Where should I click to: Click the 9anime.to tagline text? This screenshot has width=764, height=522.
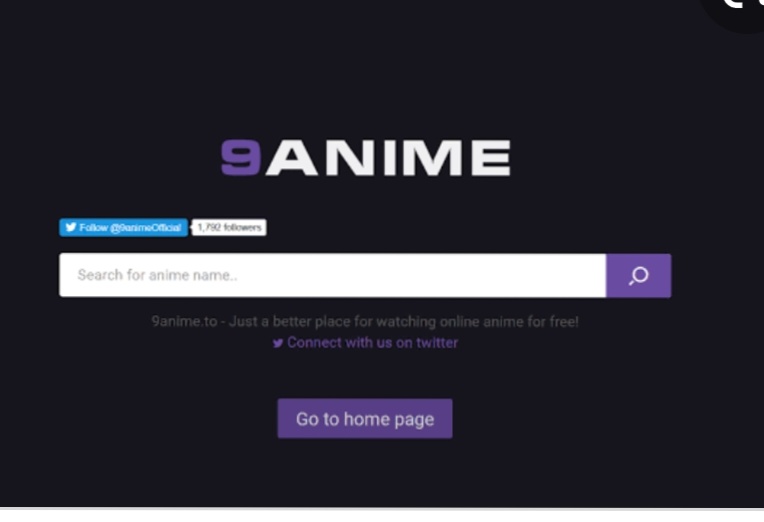pyautogui.click(x=365, y=322)
